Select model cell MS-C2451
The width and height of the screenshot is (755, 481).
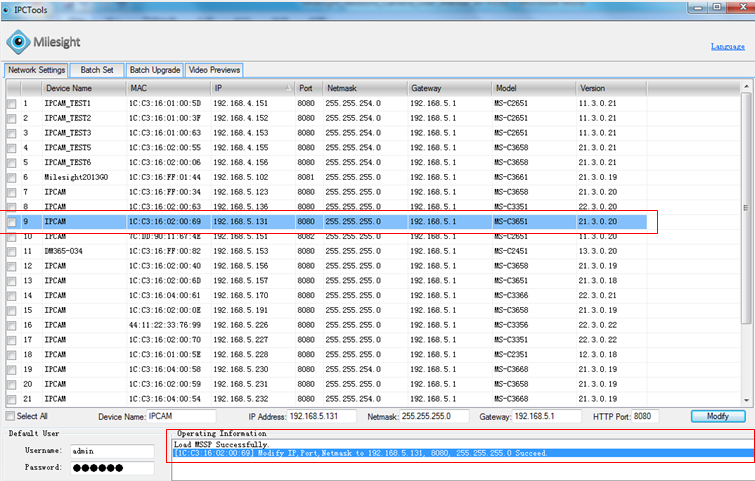click(511, 251)
